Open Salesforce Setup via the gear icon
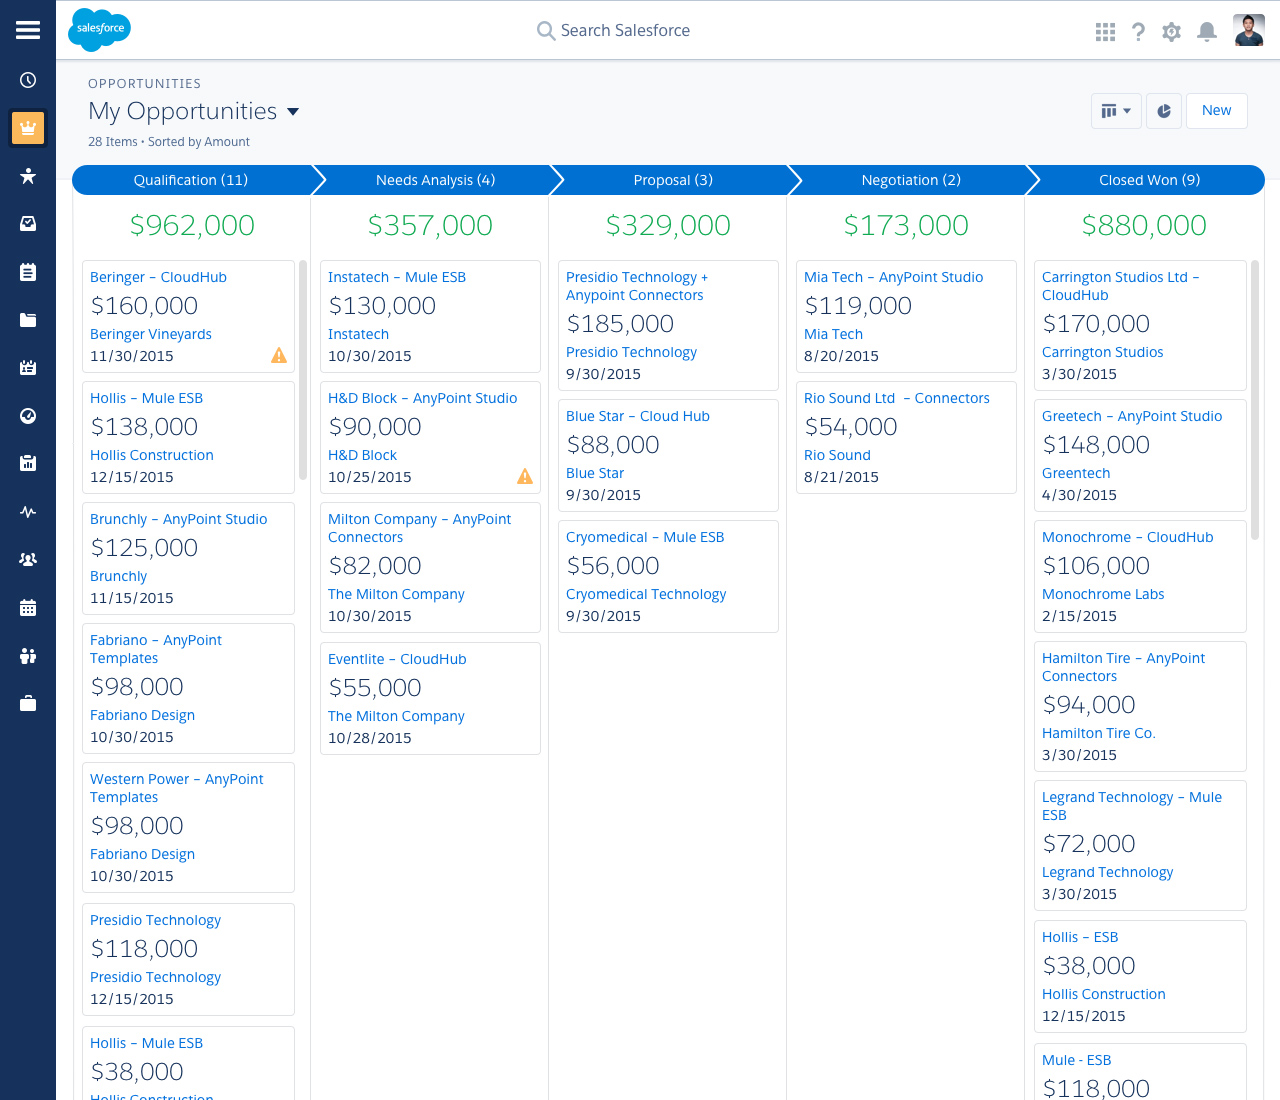The height and width of the screenshot is (1100, 1280). [x=1171, y=31]
